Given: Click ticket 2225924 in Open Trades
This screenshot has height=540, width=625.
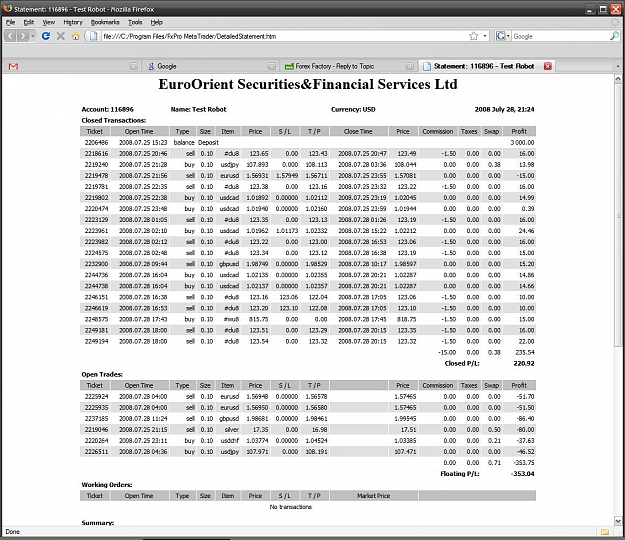Looking at the screenshot, I should [x=96, y=397].
